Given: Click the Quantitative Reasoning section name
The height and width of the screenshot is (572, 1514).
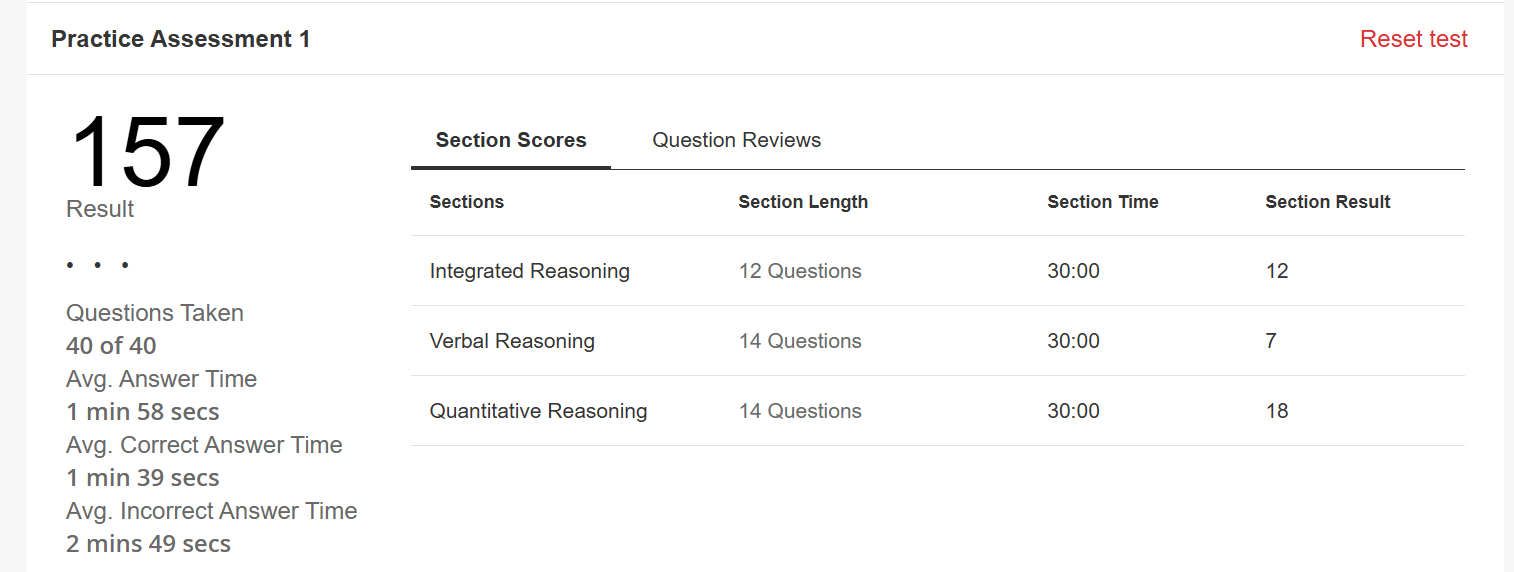Looking at the screenshot, I should [538, 411].
